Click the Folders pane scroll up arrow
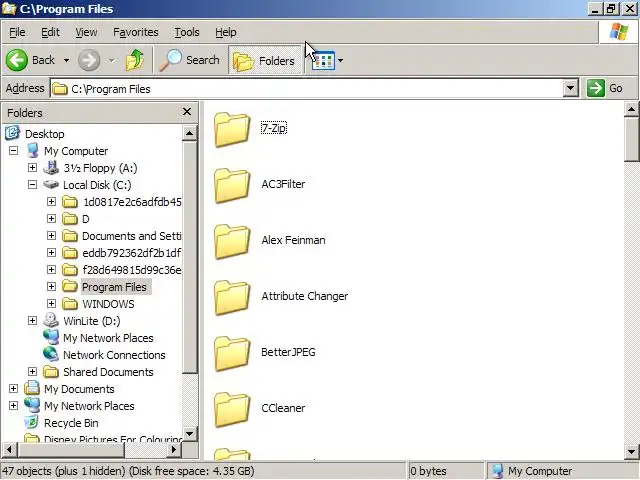This screenshot has height=480, width=640. coord(189,133)
